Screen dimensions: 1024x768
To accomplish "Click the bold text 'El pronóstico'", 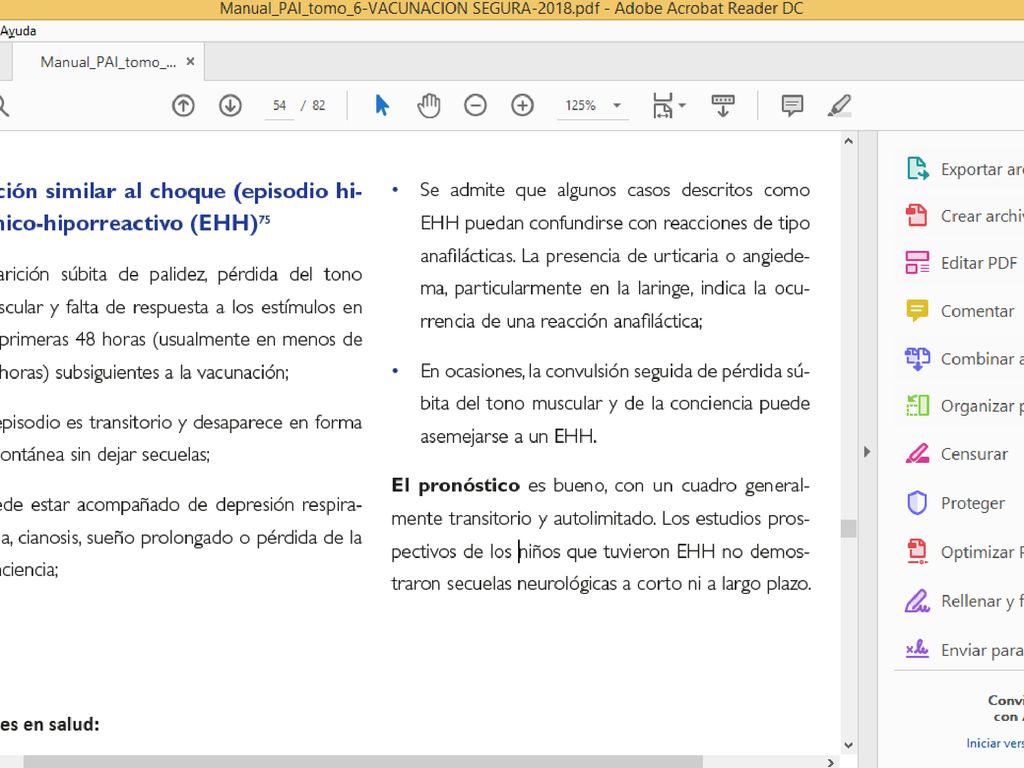I will coord(456,485).
